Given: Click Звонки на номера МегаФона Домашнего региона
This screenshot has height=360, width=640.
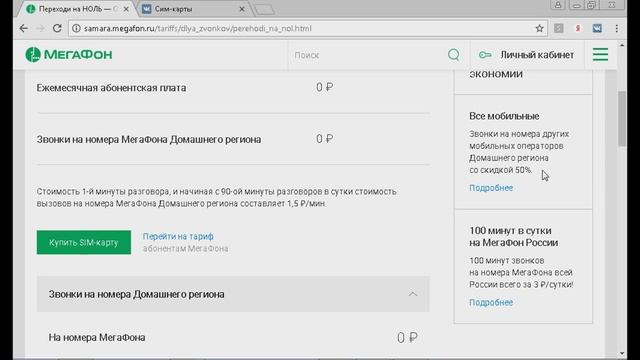Looking at the screenshot, I should click(149, 139).
